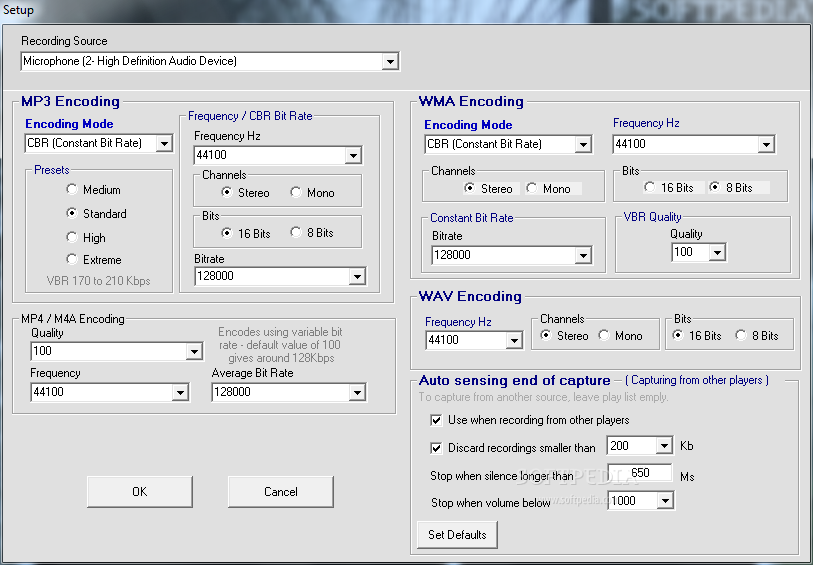Select the Standard MP3 preset
Screen dimensions: 813x565
pyautogui.click(x=72, y=213)
